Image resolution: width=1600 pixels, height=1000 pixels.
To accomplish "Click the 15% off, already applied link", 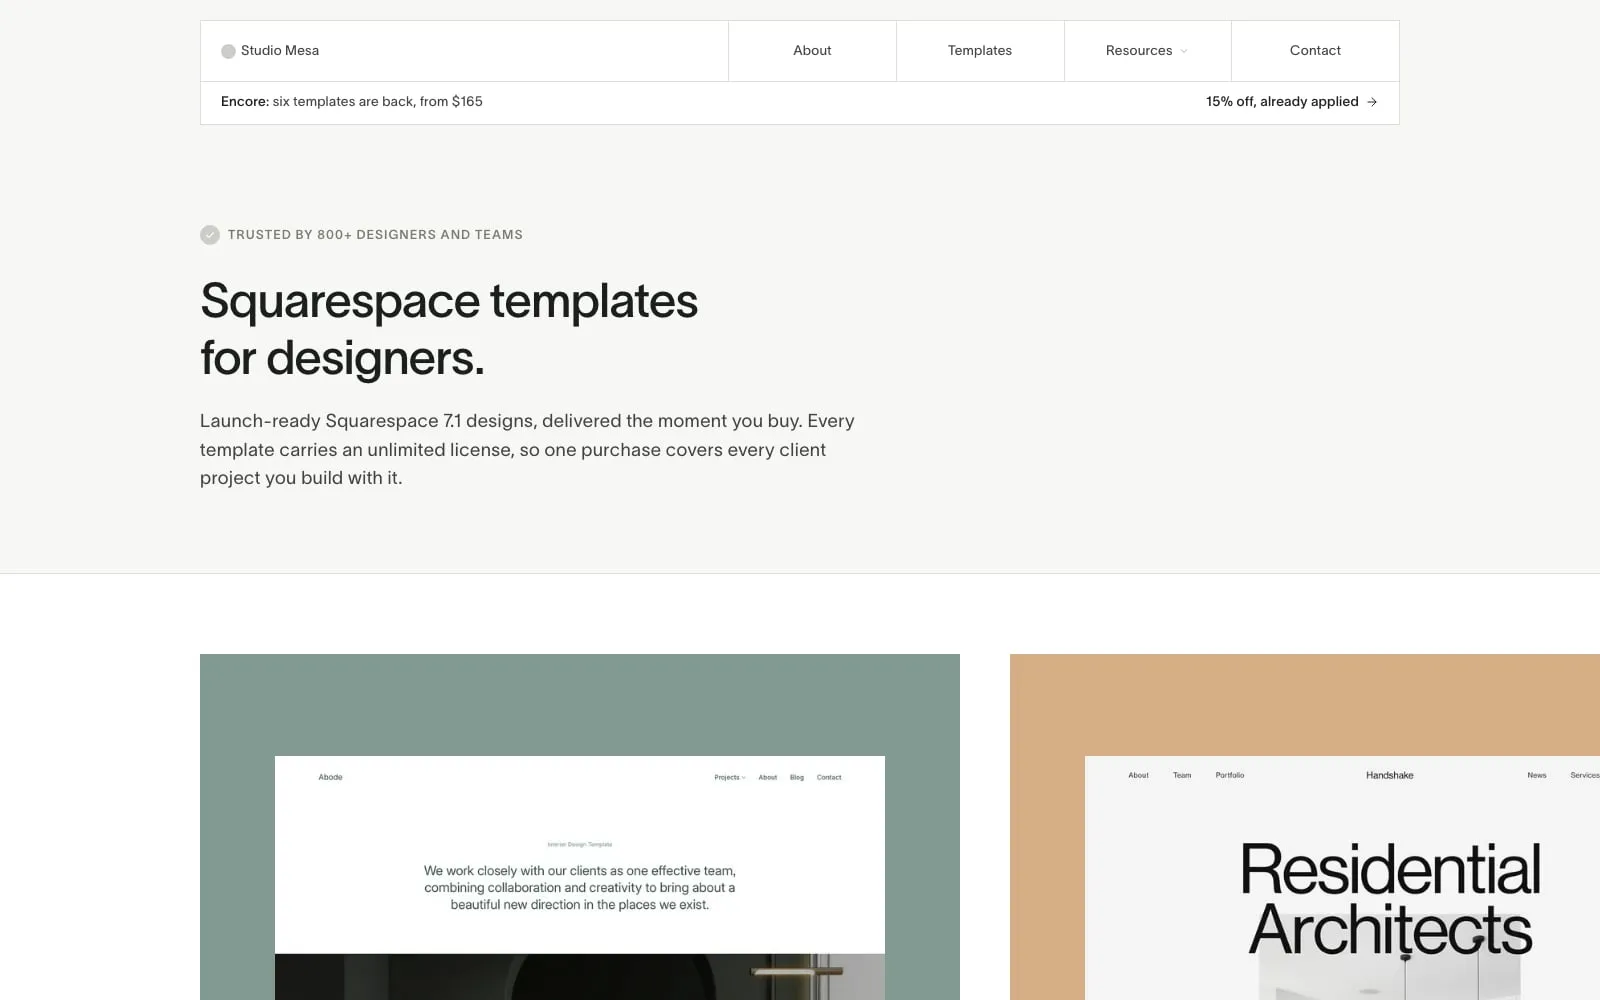I will (1291, 102).
